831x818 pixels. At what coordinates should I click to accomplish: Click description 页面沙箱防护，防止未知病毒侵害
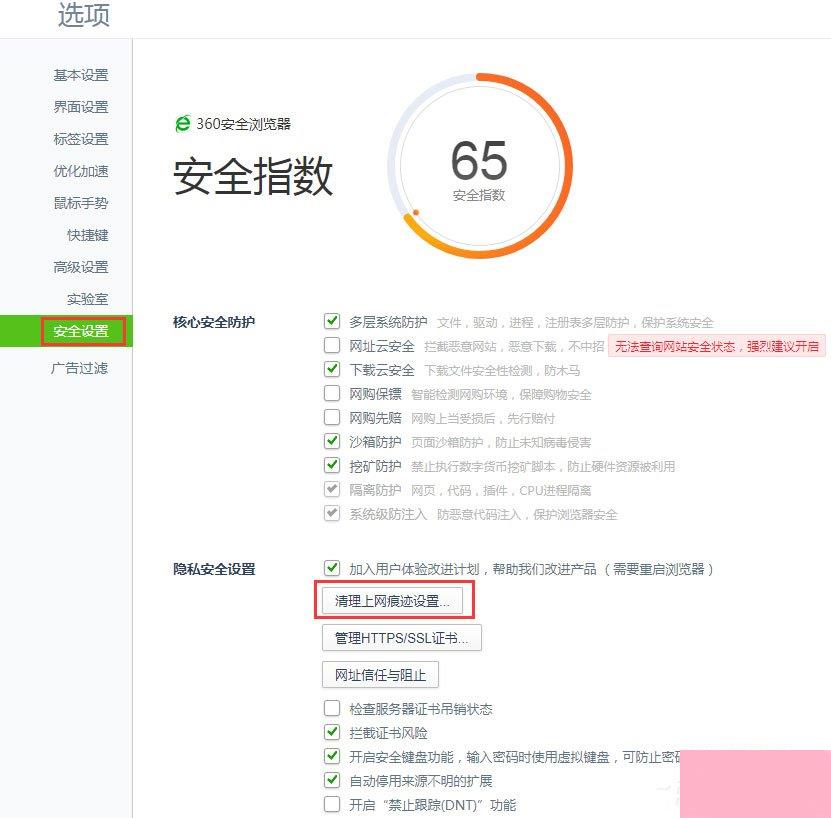tap(501, 442)
